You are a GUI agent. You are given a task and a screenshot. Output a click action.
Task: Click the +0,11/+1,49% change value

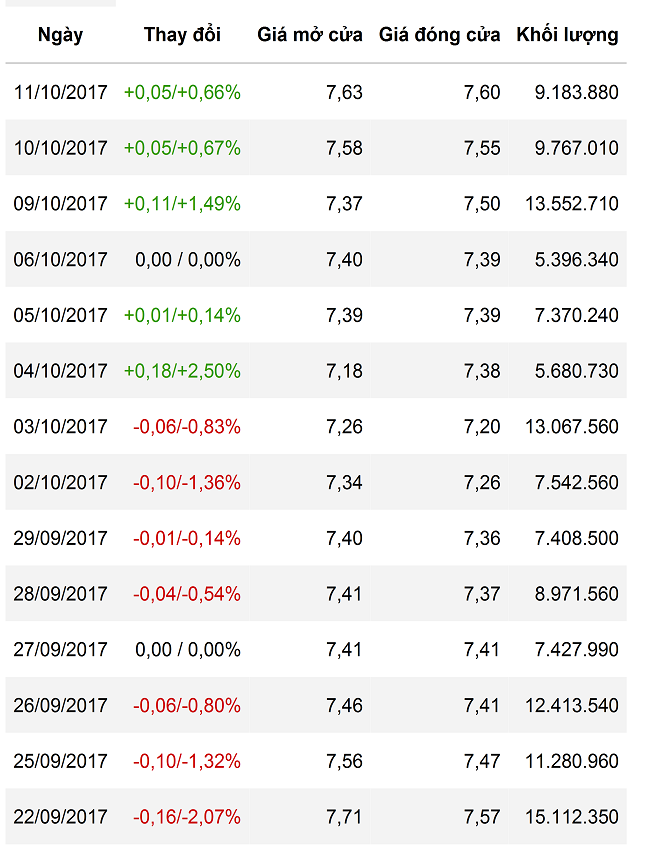182,204
